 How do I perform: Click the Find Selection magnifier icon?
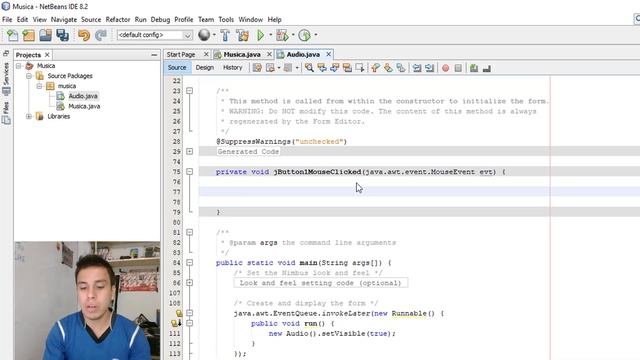click(309, 68)
